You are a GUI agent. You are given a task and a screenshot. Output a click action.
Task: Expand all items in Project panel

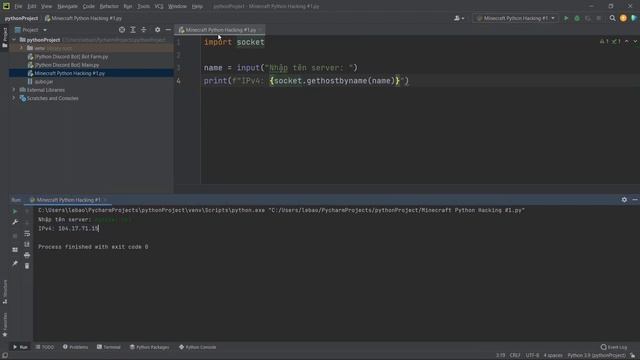tap(133, 30)
